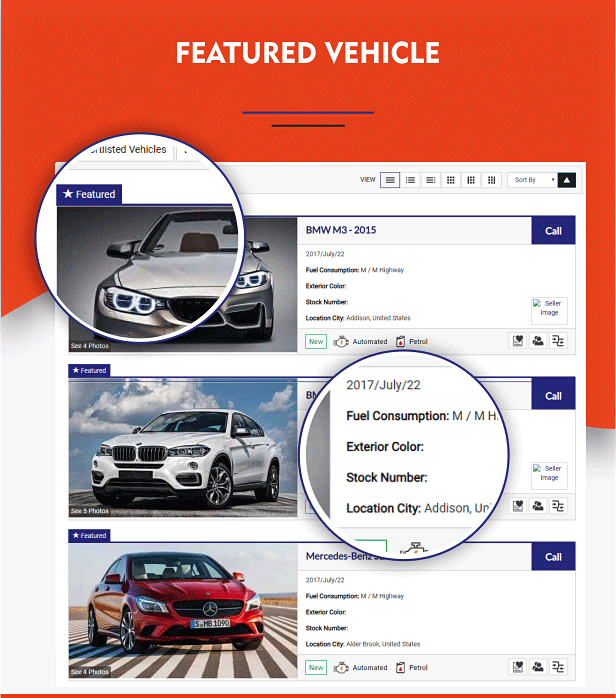
Task: Open the red Mercedes-Benz photo thumbnail
Action: click(x=182, y=610)
